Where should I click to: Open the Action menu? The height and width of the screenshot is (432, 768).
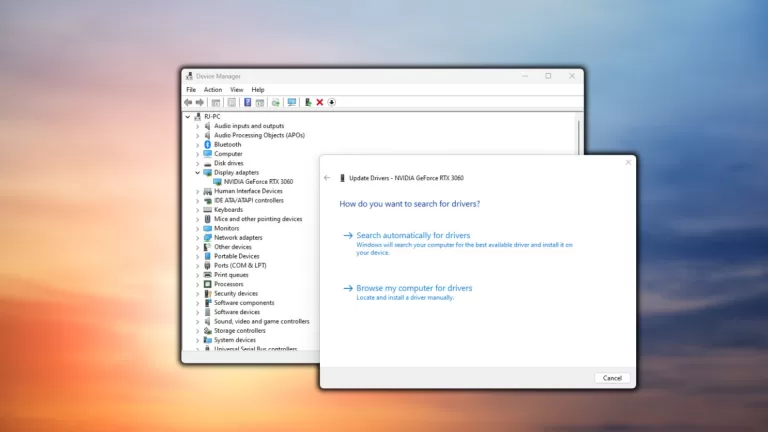[213, 90]
